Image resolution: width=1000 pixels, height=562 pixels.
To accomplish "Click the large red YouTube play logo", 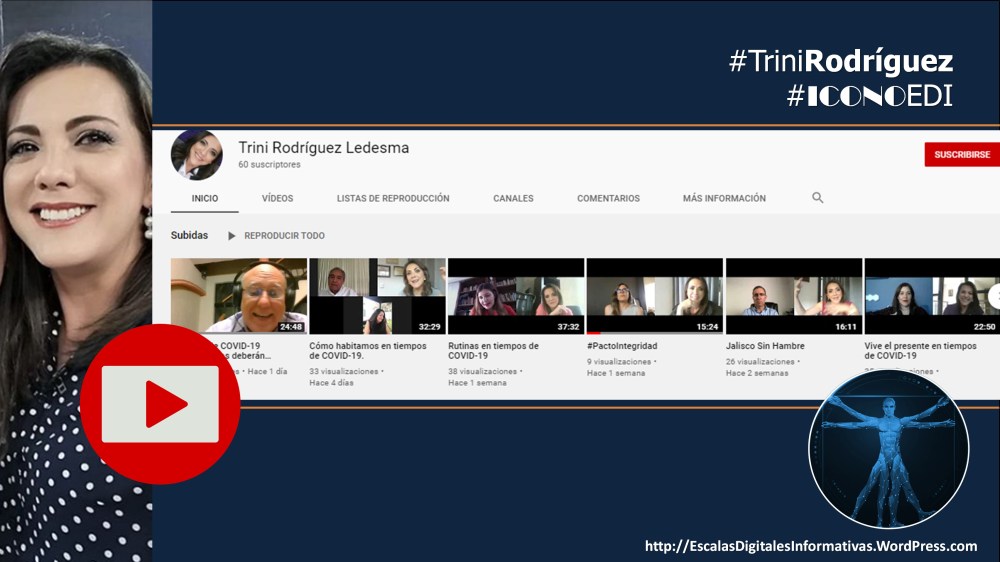I will click(x=160, y=404).
